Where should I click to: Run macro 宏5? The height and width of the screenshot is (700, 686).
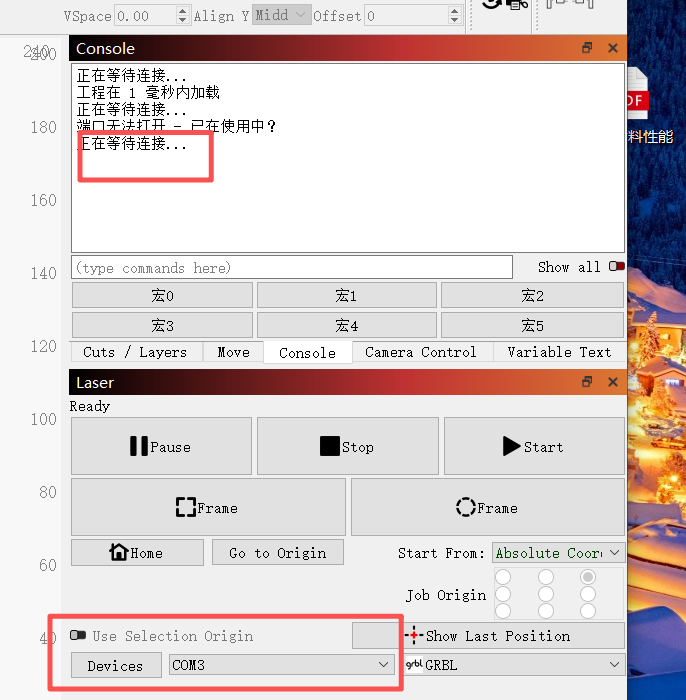[532, 325]
